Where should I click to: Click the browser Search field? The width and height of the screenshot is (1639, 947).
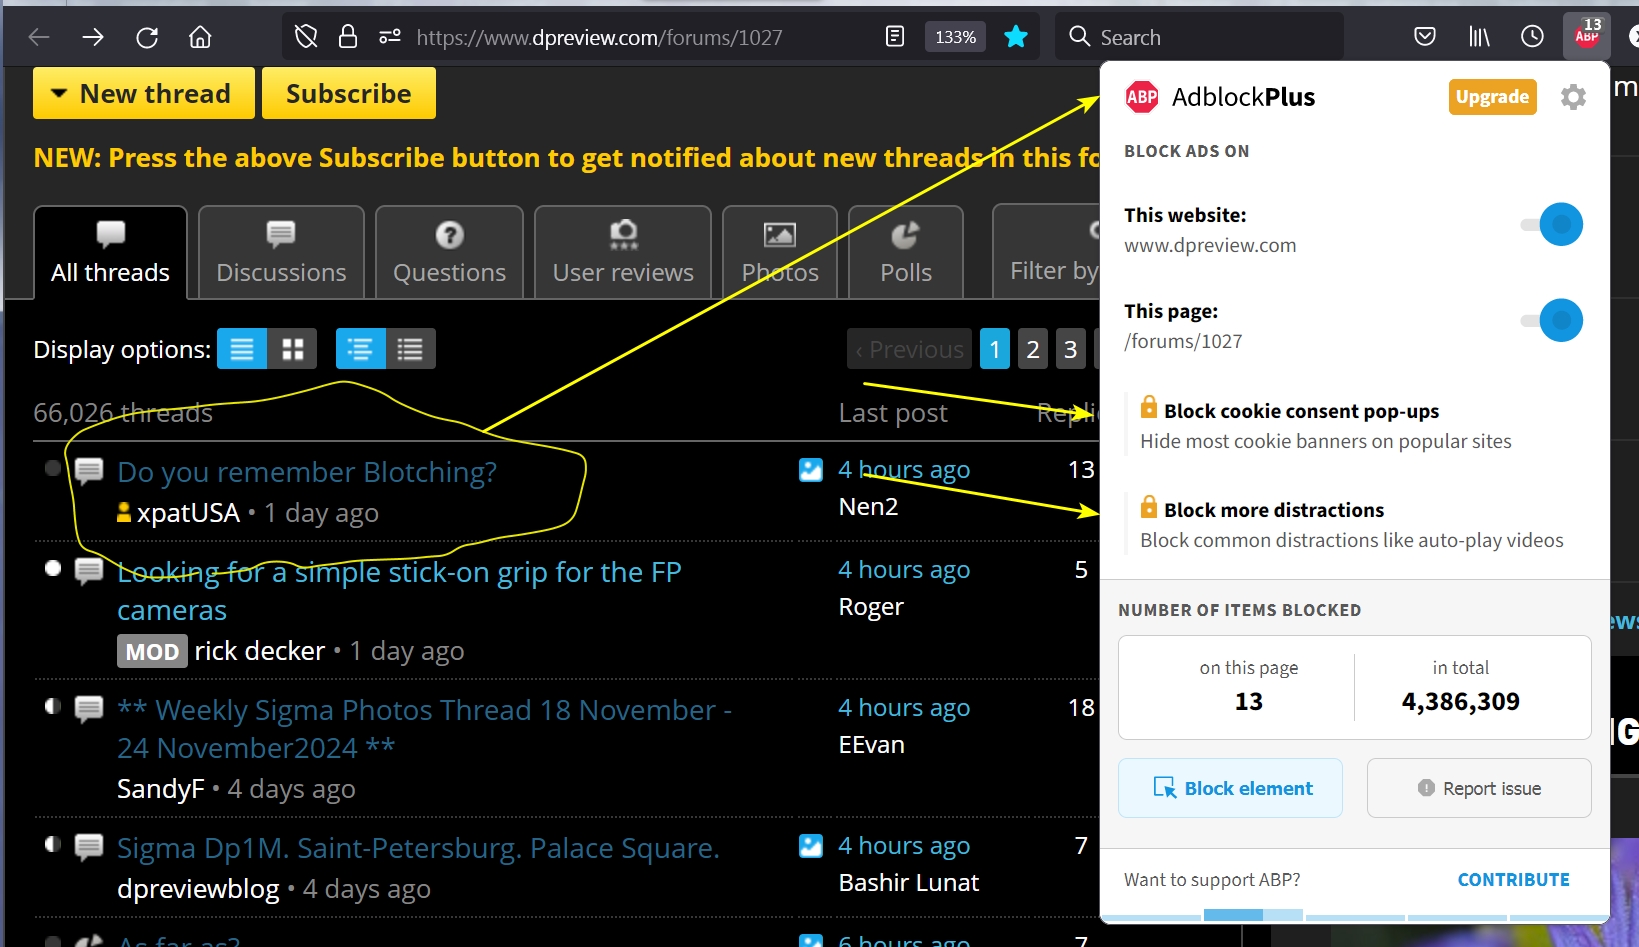coord(1200,37)
